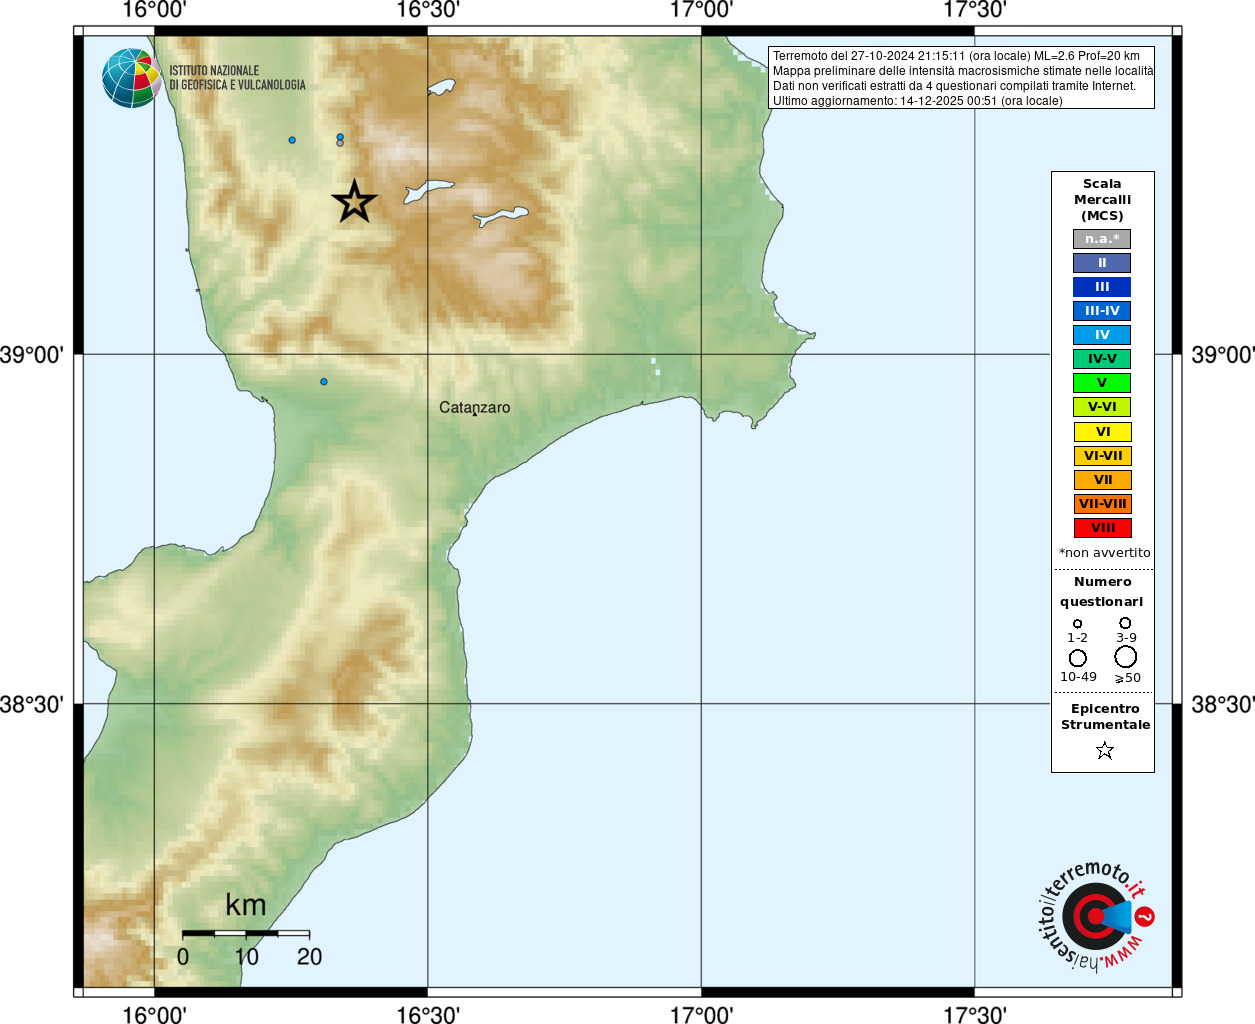Click the legend circle for 1-2 questionnaires
The image size is (1255, 1024).
(x=1077, y=623)
